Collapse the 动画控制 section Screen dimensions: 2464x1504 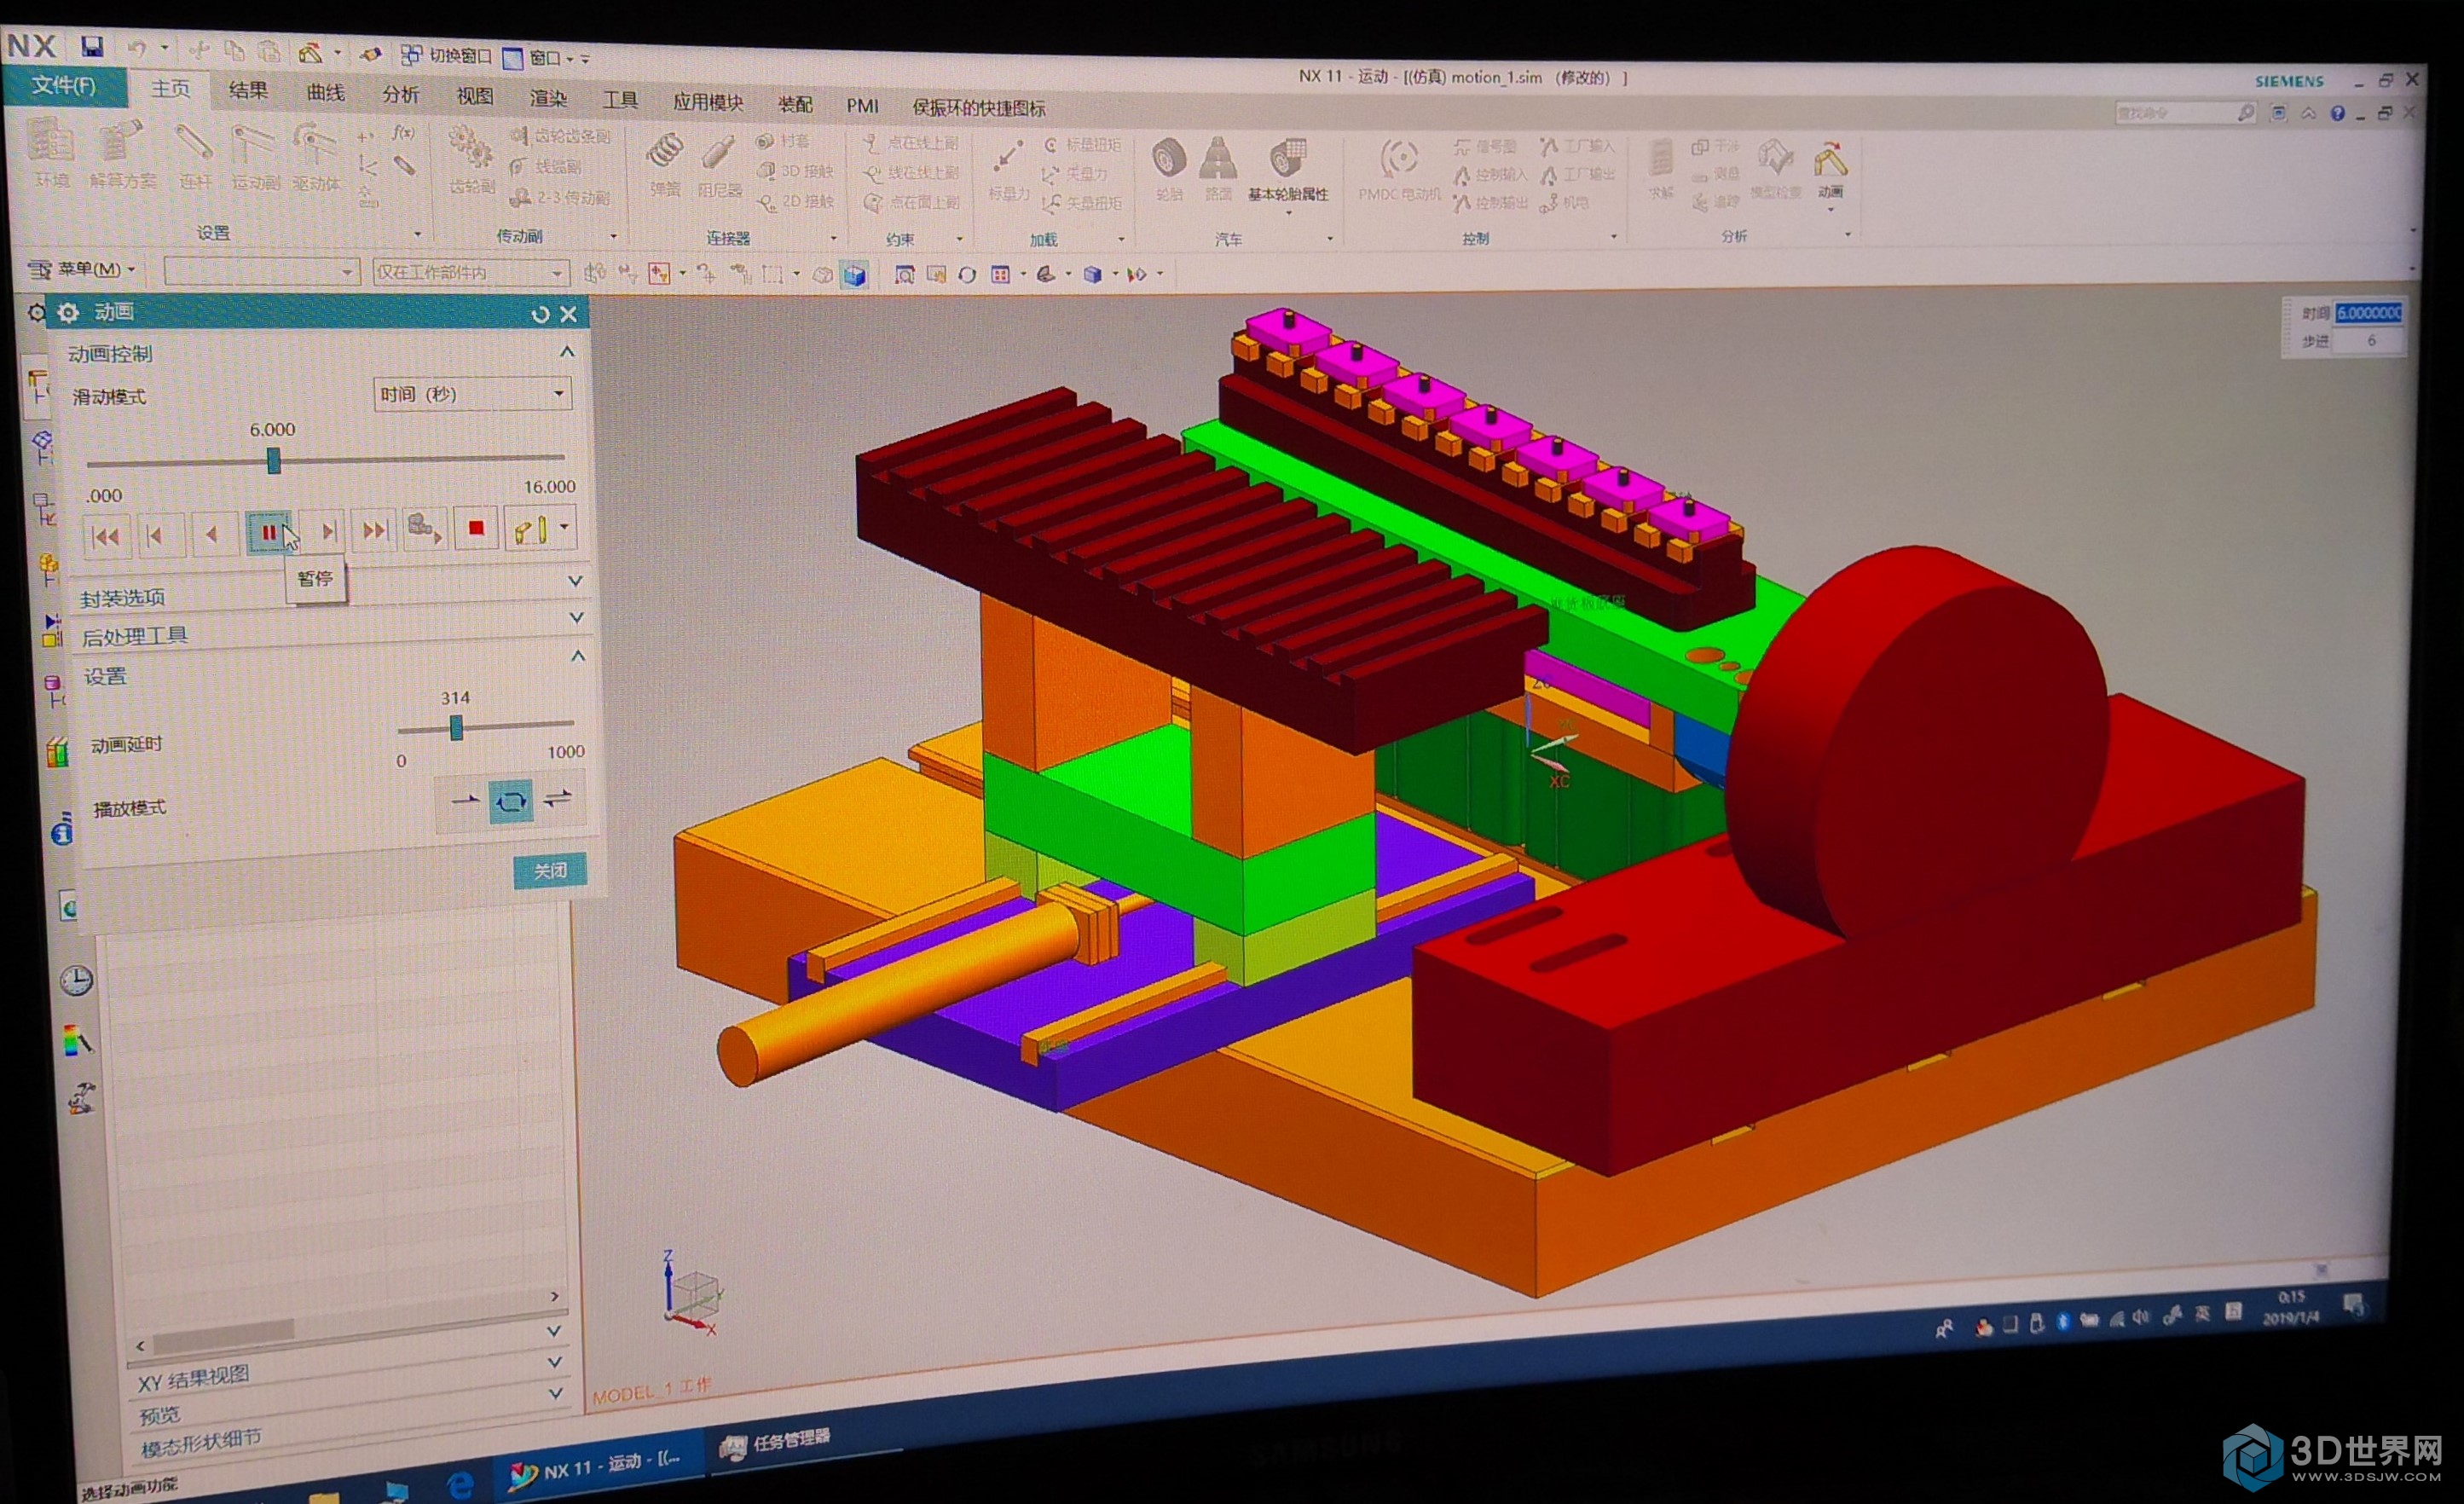(x=567, y=352)
